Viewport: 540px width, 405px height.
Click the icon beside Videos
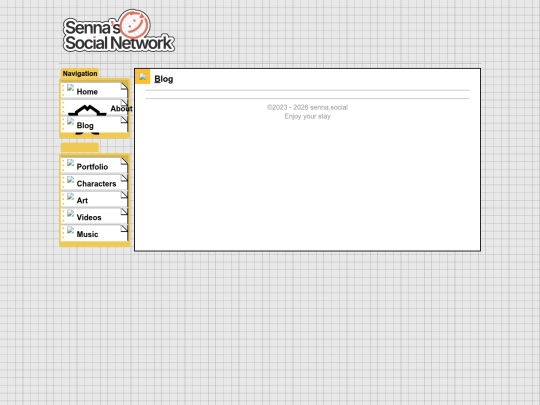70,214
